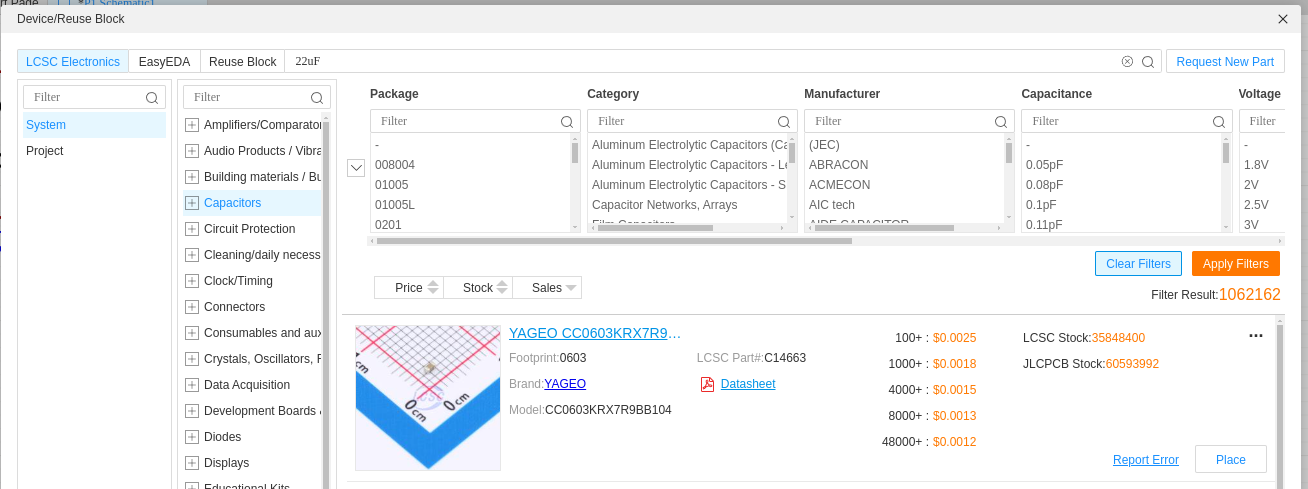Expand the Building materials category
Image resolution: width=1308 pixels, height=489 pixels.
[x=192, y=177]
